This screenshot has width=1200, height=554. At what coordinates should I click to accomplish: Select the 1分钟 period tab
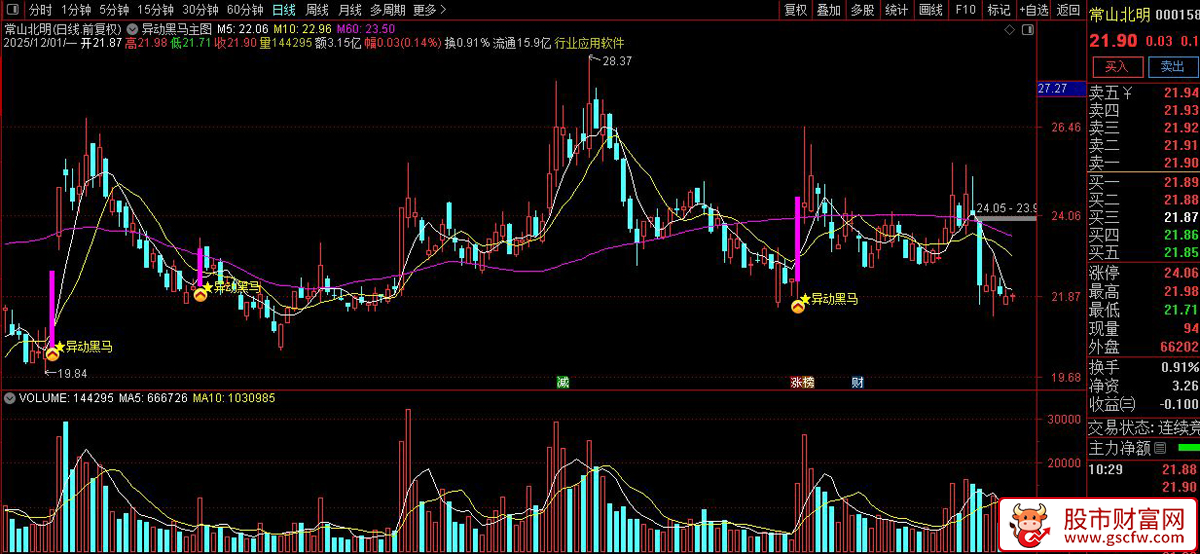[x=76, y=10]
